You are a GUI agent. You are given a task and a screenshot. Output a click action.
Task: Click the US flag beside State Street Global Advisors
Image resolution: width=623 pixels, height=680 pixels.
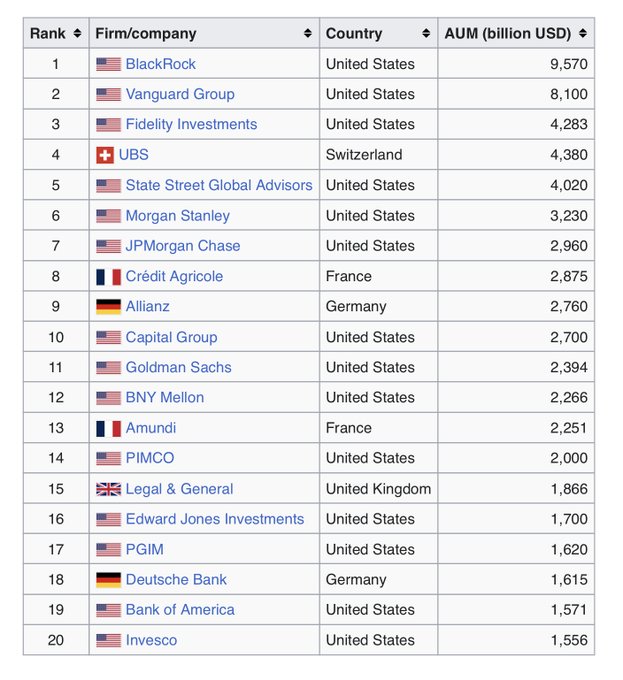(x=108, y=185)
